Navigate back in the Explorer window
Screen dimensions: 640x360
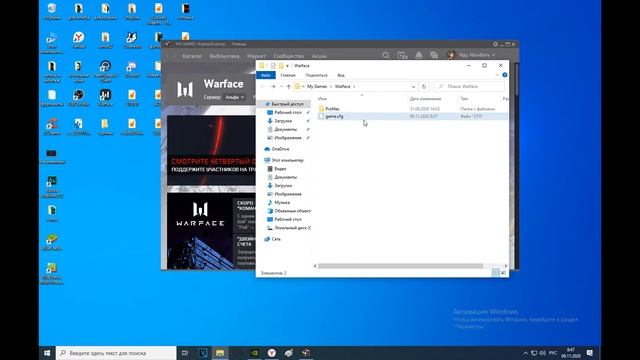pos(263,87)
